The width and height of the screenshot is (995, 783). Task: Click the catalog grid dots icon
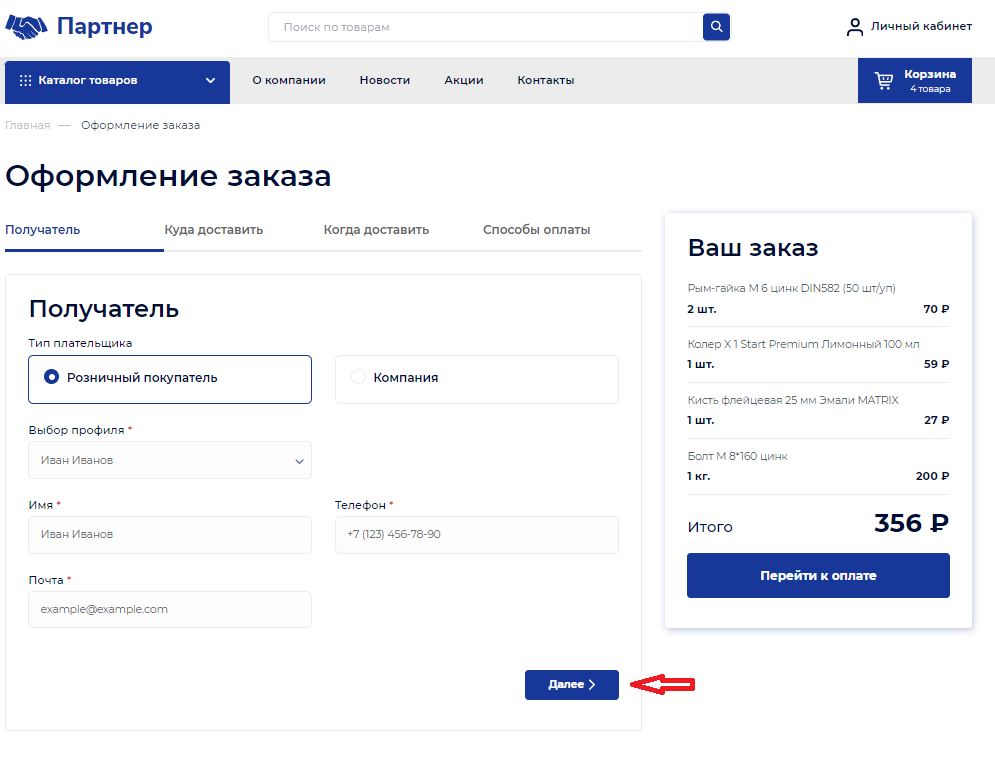[x=26, y=80]
